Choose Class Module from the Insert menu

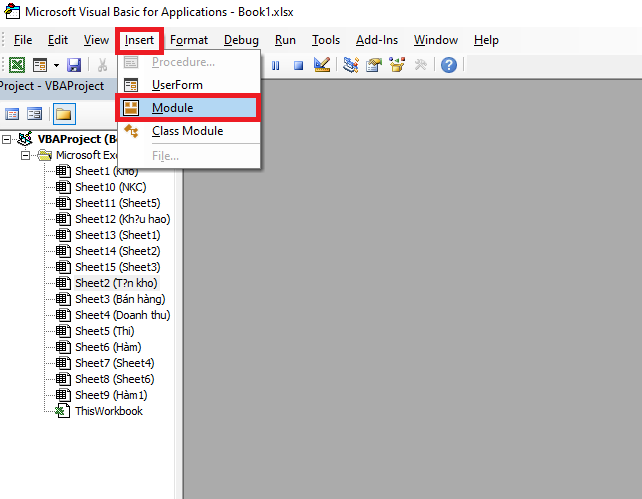[189, 131]
